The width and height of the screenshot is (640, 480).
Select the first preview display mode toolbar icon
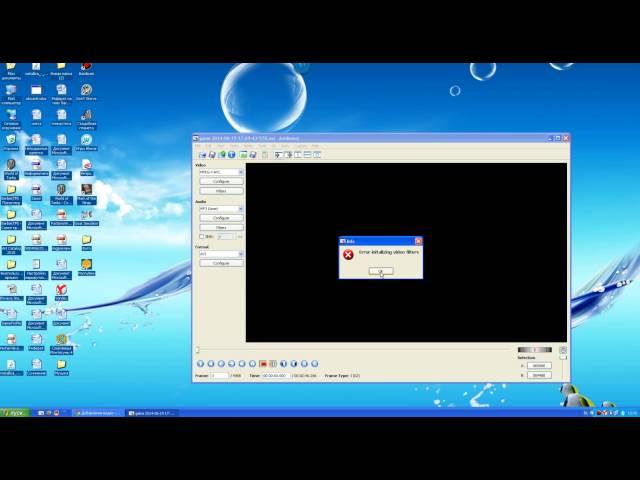point(279,155)
